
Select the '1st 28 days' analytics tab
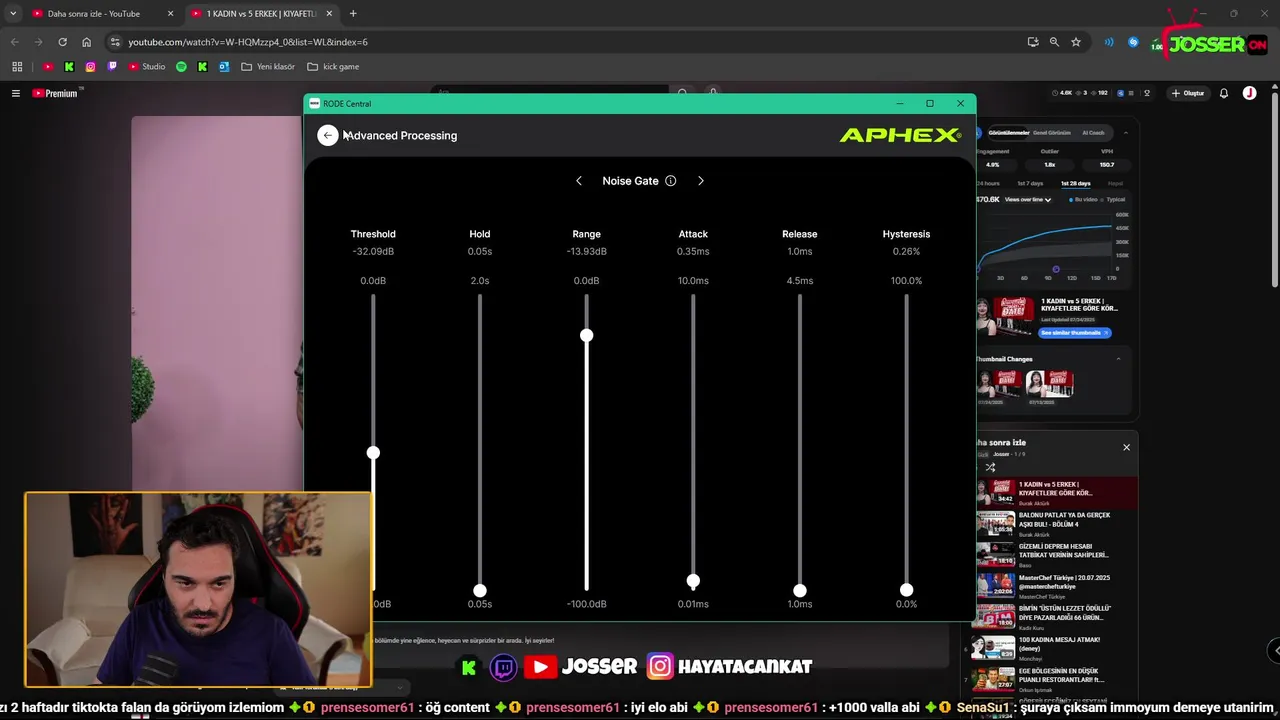(1076, 183)
